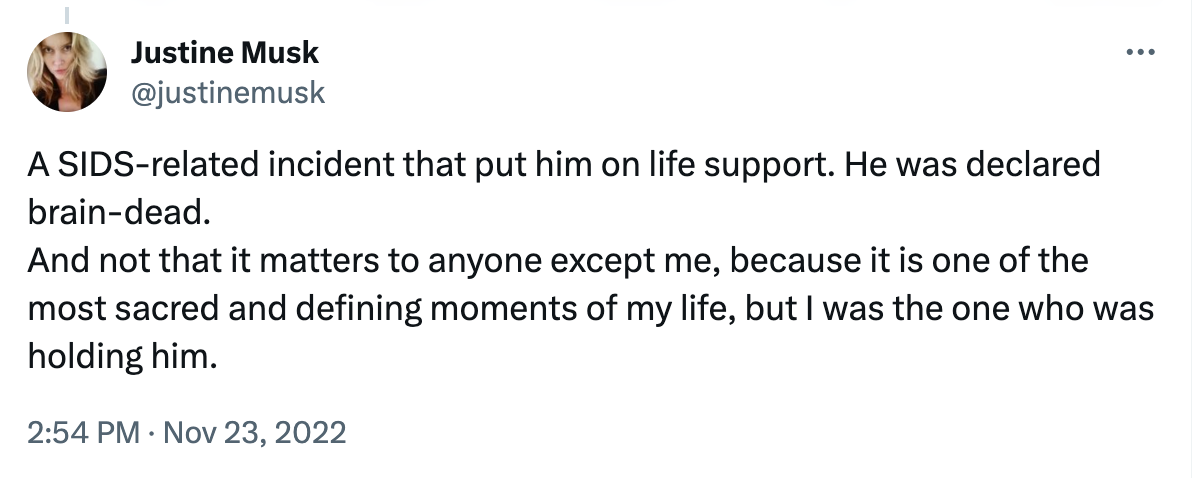Click the phrase "put him on" in the tweet
The image size is (1192, 478).
click(x=532, y=166)
